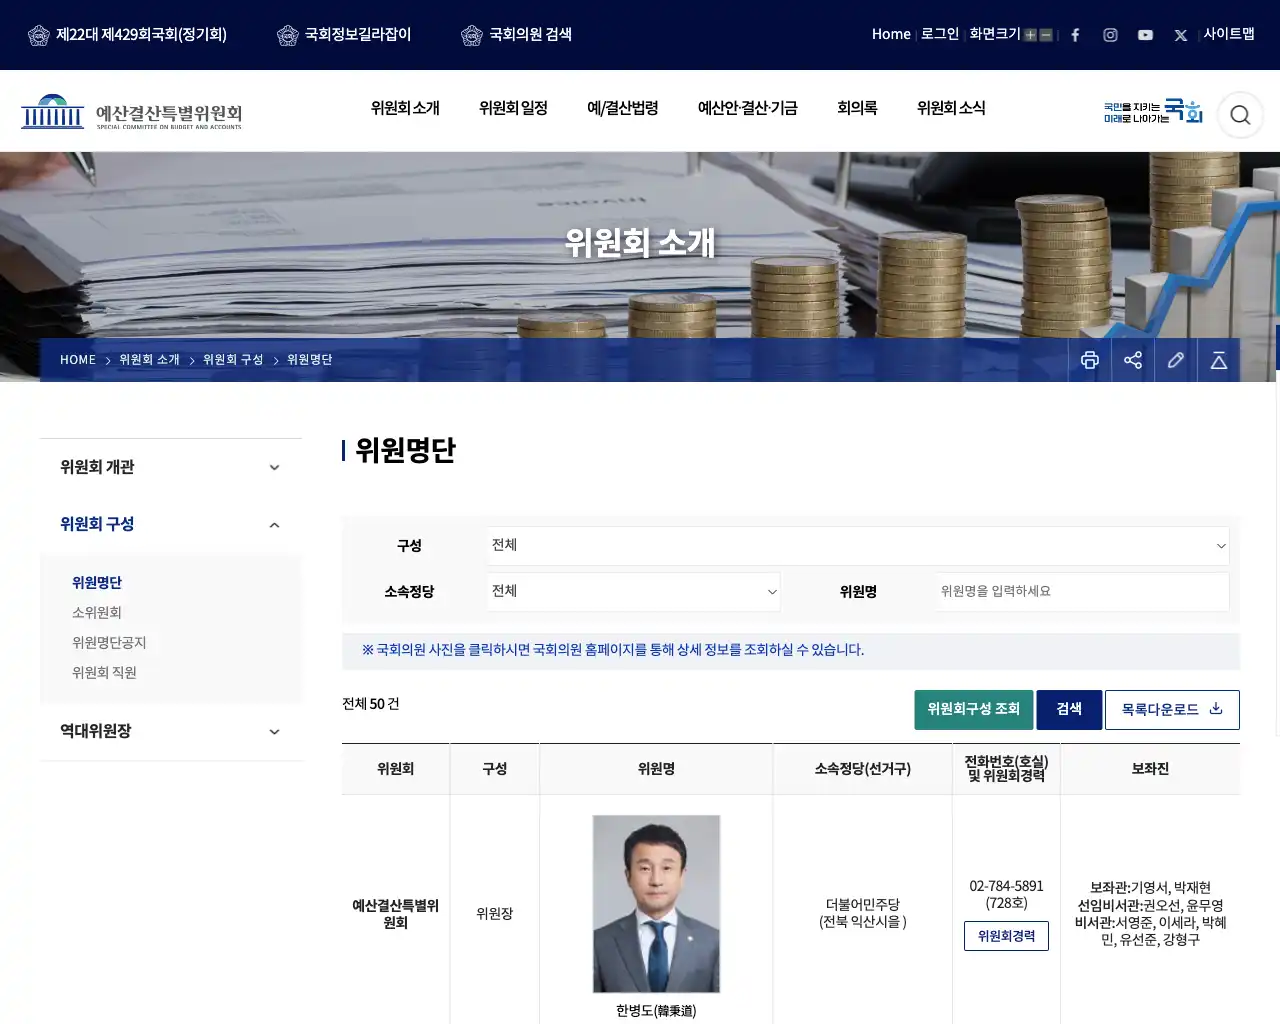Open 제22대 제429회국회(정기회) link
The width and height of the screenshot is (1280, 1024).
[127, 35]
